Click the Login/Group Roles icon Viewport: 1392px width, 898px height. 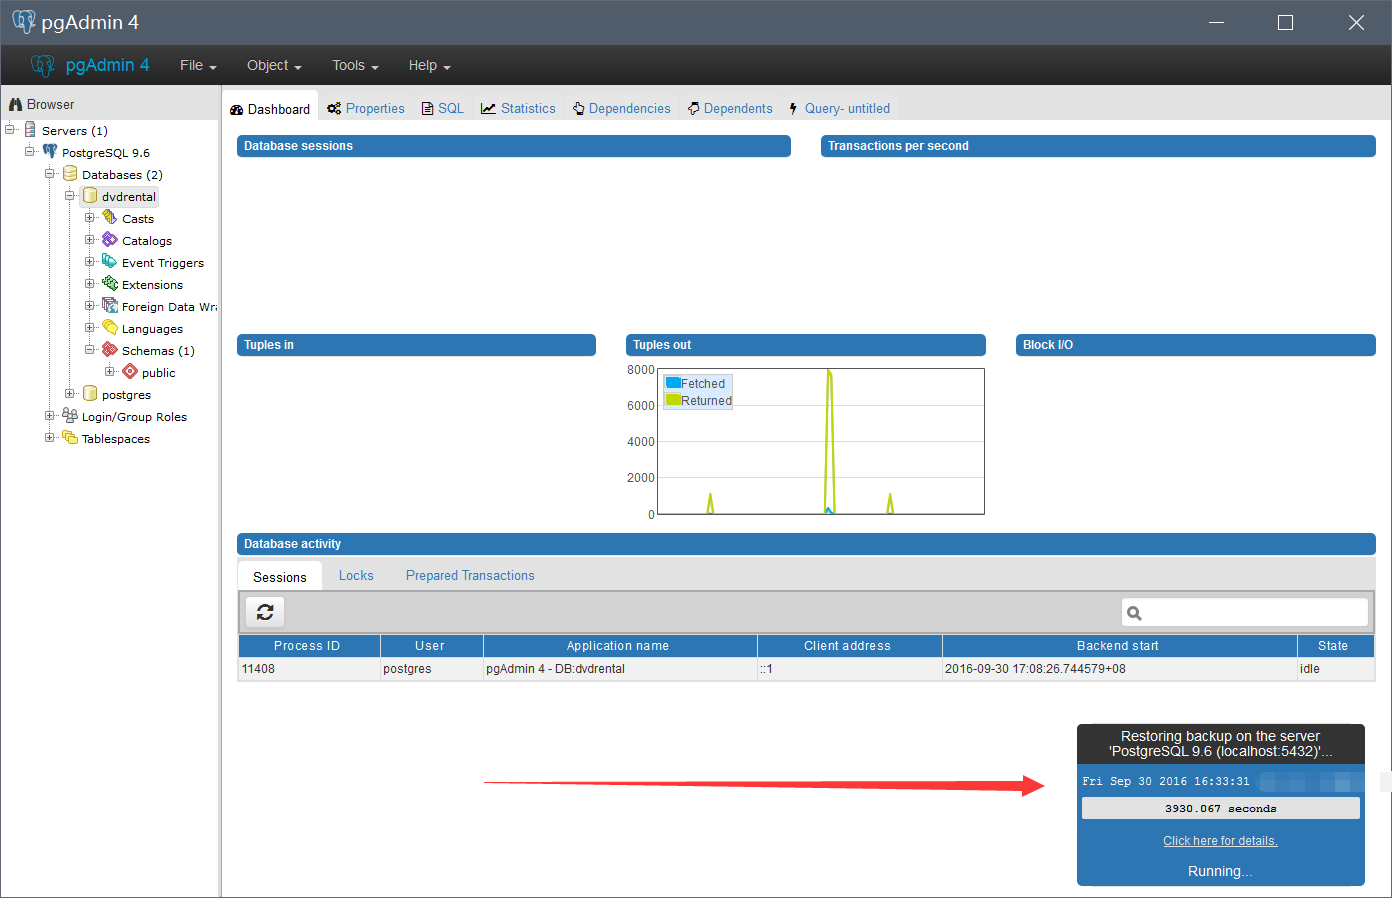click(70, 416)
